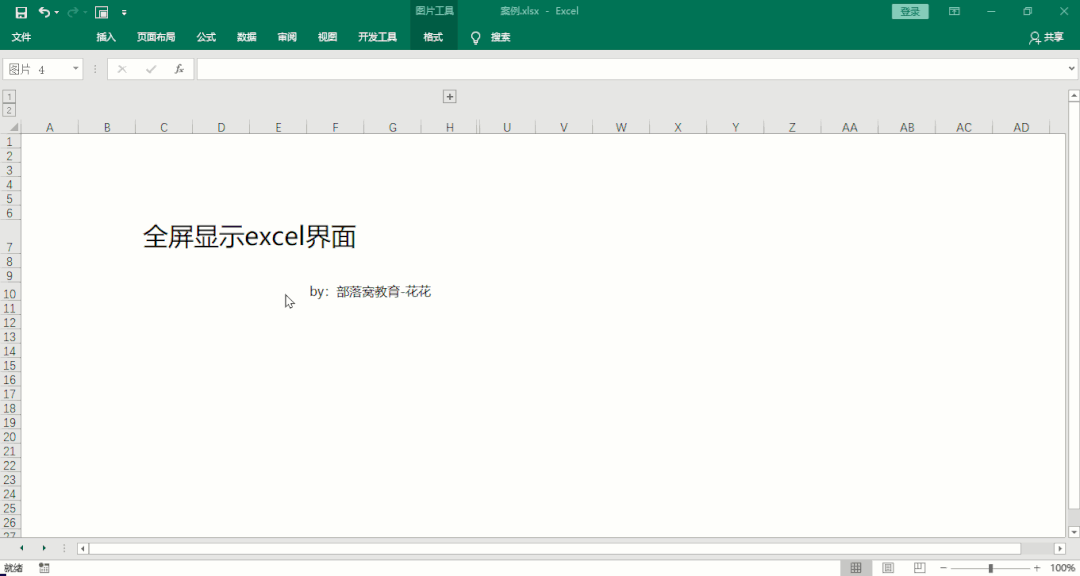This screenshot has height=576, width=1080.
Task: Click the zoom slider handle
Action: (x=990, y=568)
